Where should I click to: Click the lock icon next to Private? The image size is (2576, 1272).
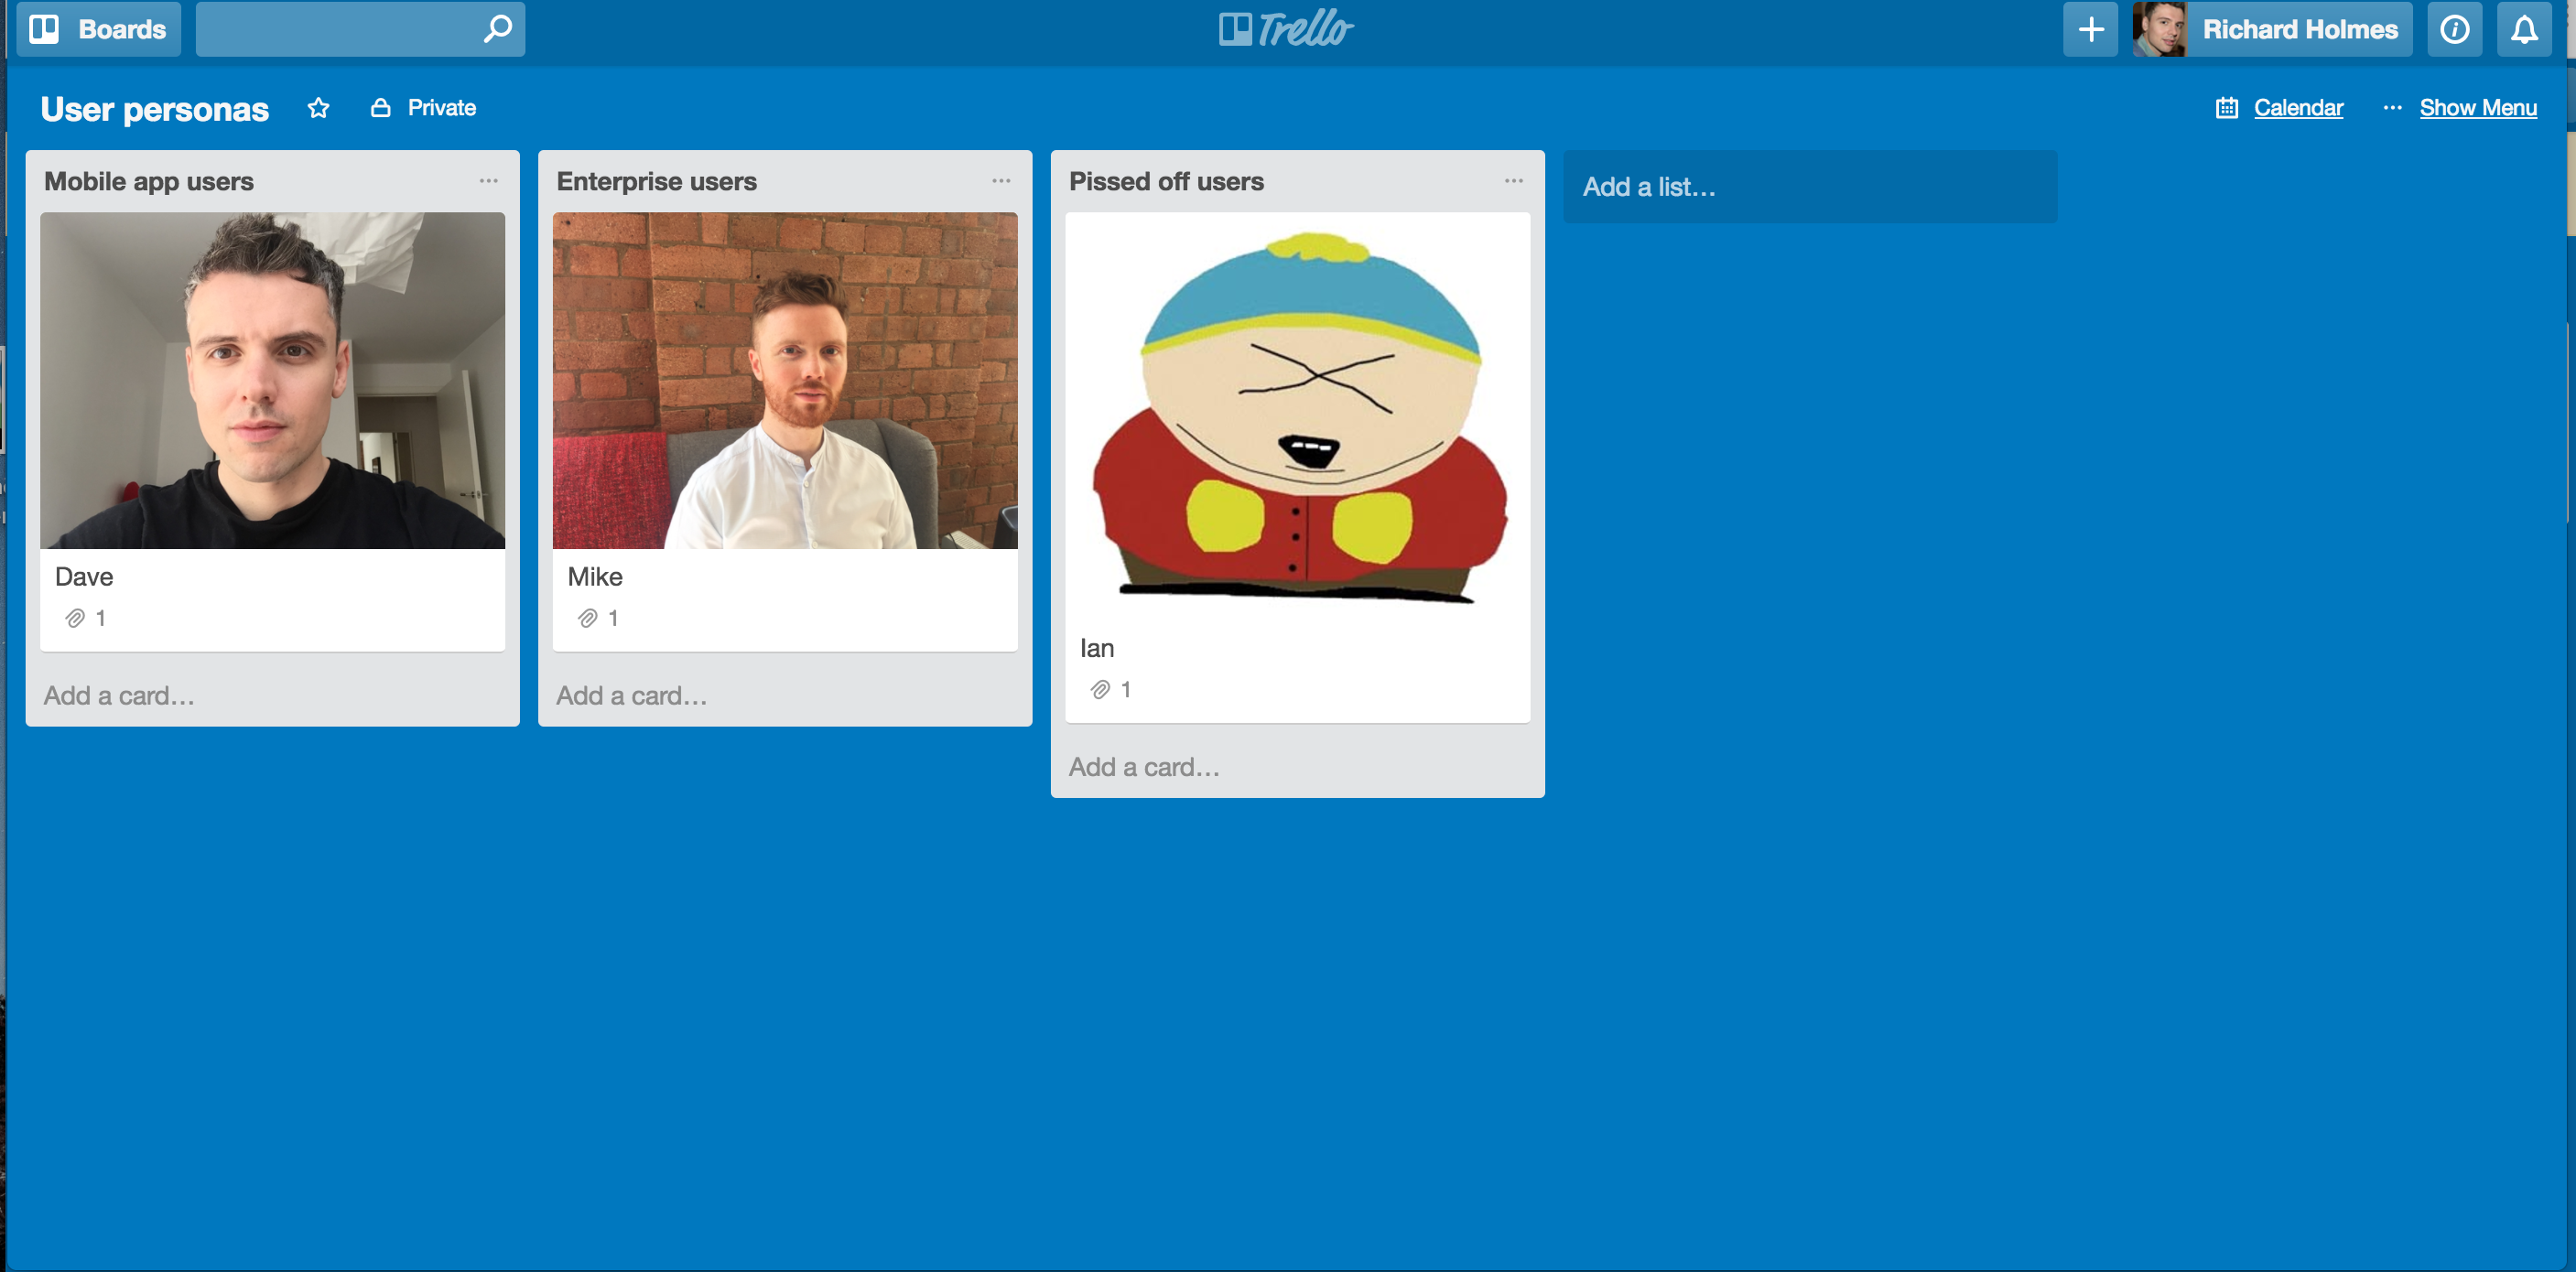(x=381, y=108)
